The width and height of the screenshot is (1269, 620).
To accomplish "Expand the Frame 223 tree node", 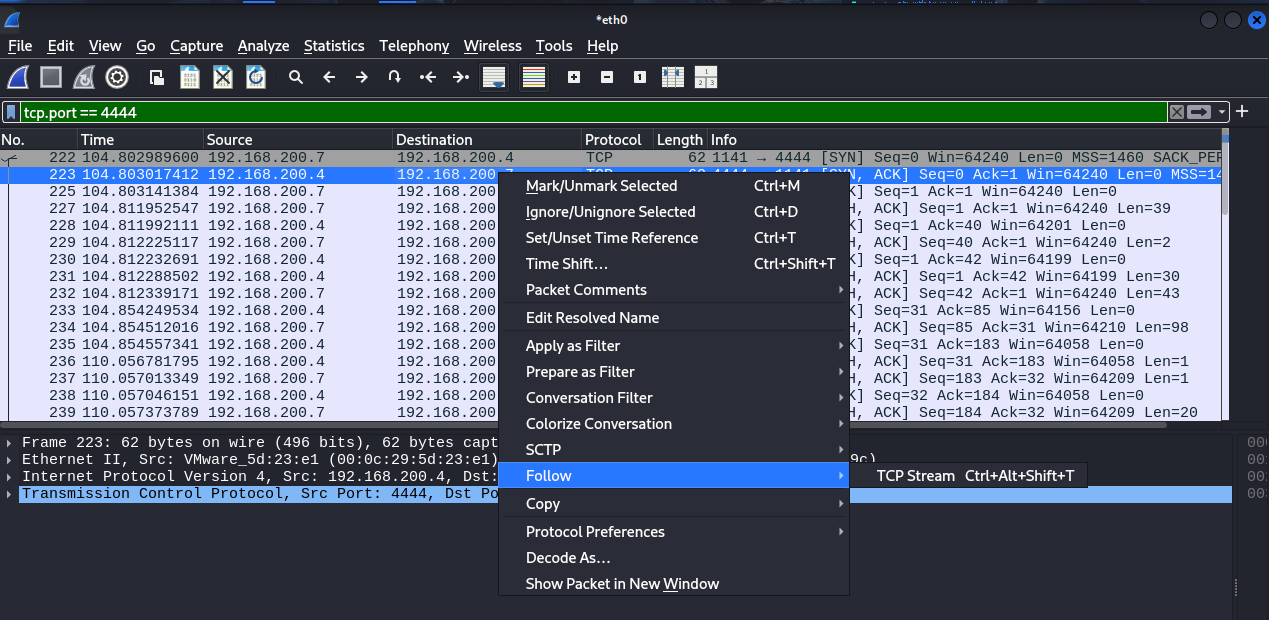I will [x=10, y=443].
